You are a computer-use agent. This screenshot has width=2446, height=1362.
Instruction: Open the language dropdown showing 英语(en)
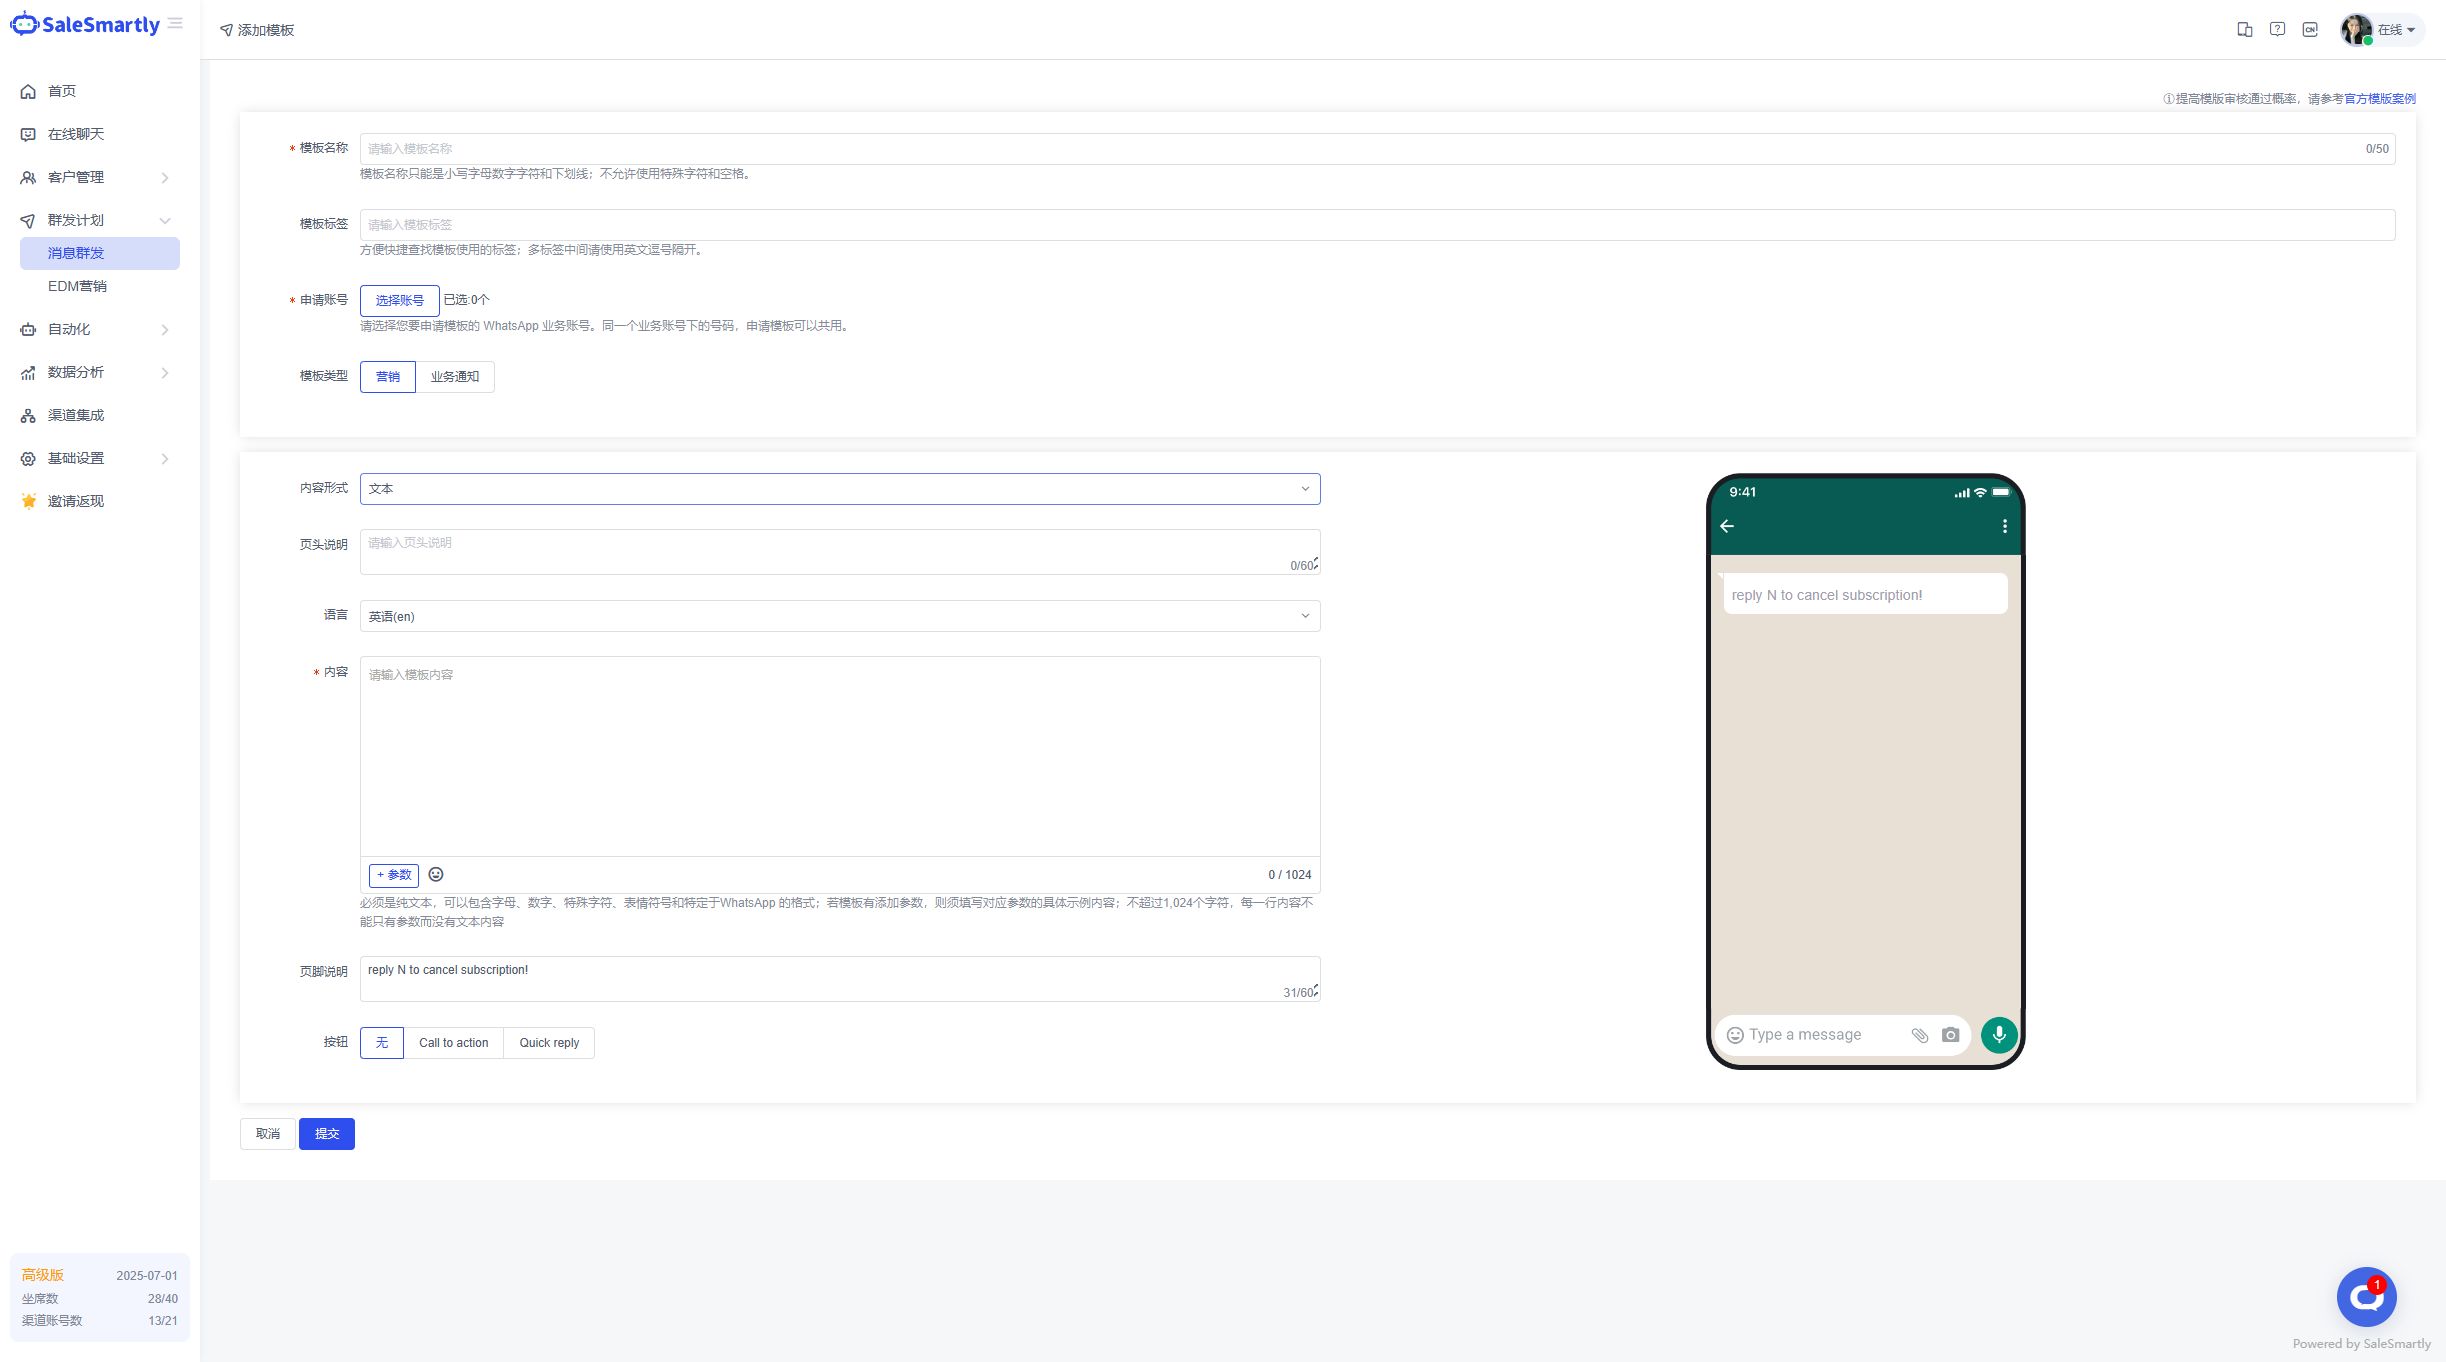tap(839, 616)
